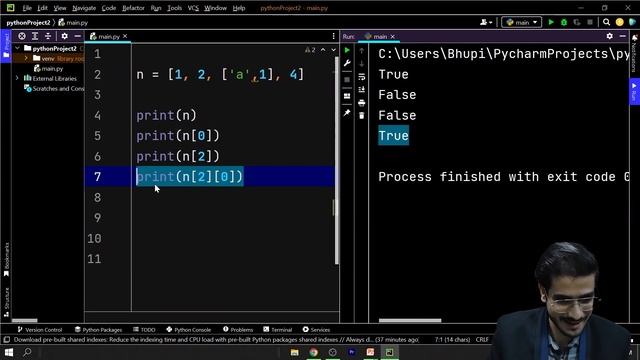Toggle scroll to end in Run console
The width and height of the screenshot is (640, 360).
coord(362,90)
